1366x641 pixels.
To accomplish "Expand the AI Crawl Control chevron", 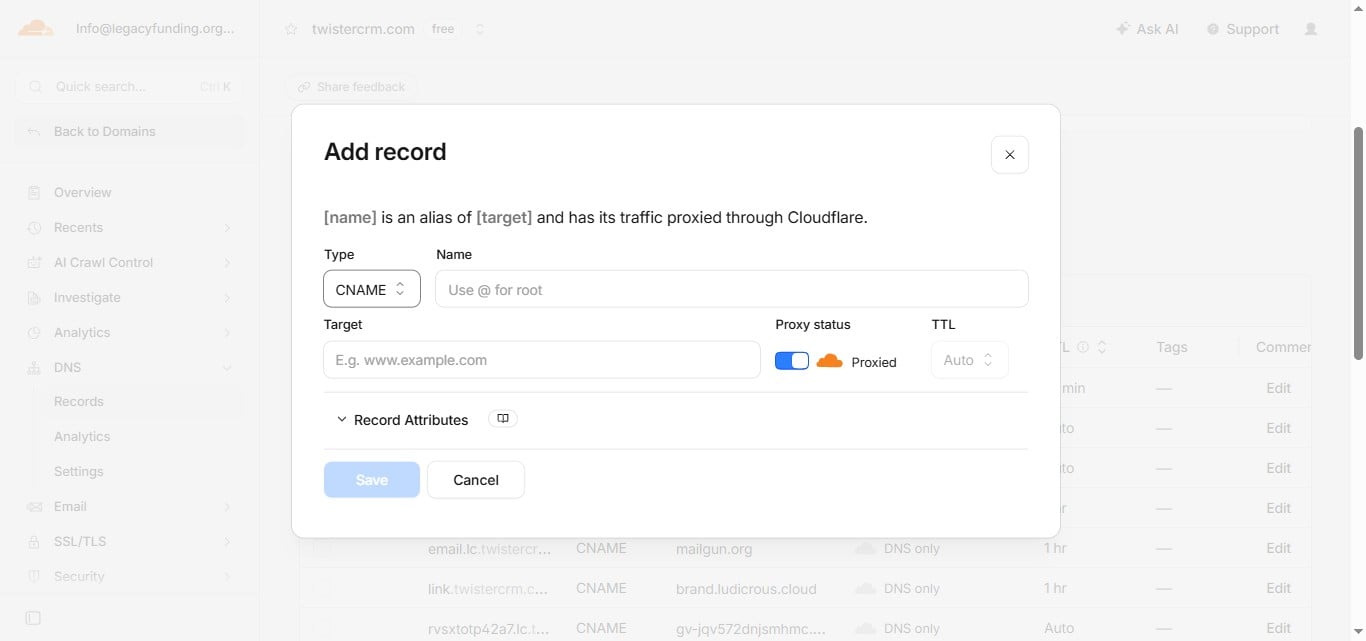I will click(x=227, y=263).
